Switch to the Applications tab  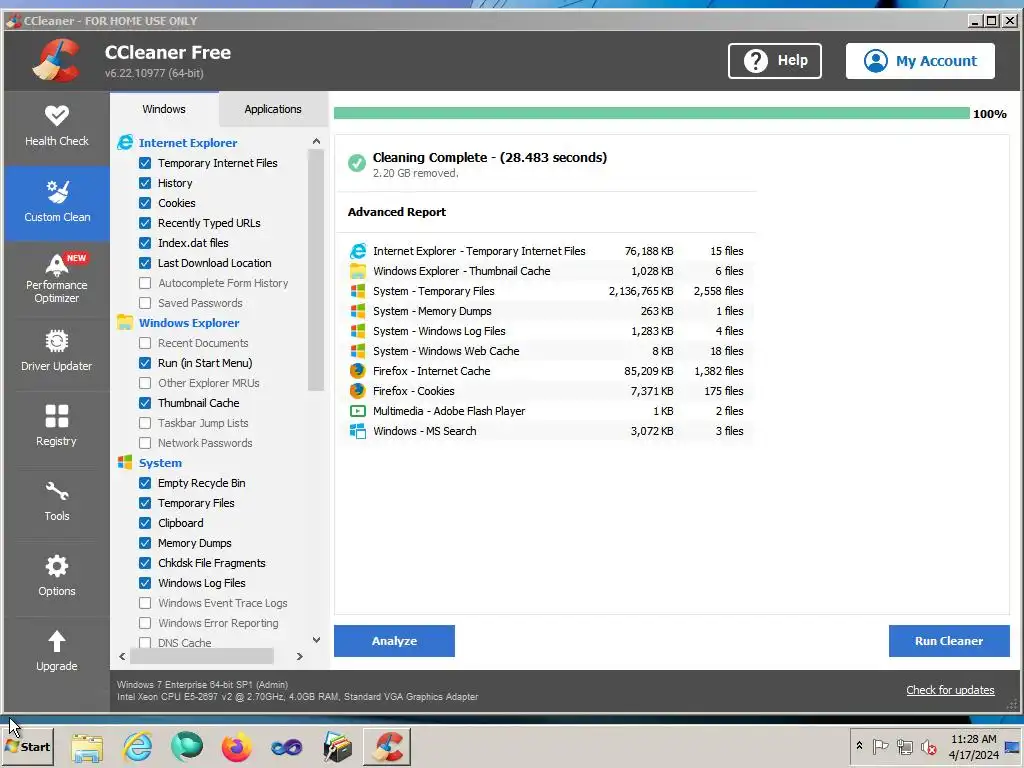pos(273,109)
